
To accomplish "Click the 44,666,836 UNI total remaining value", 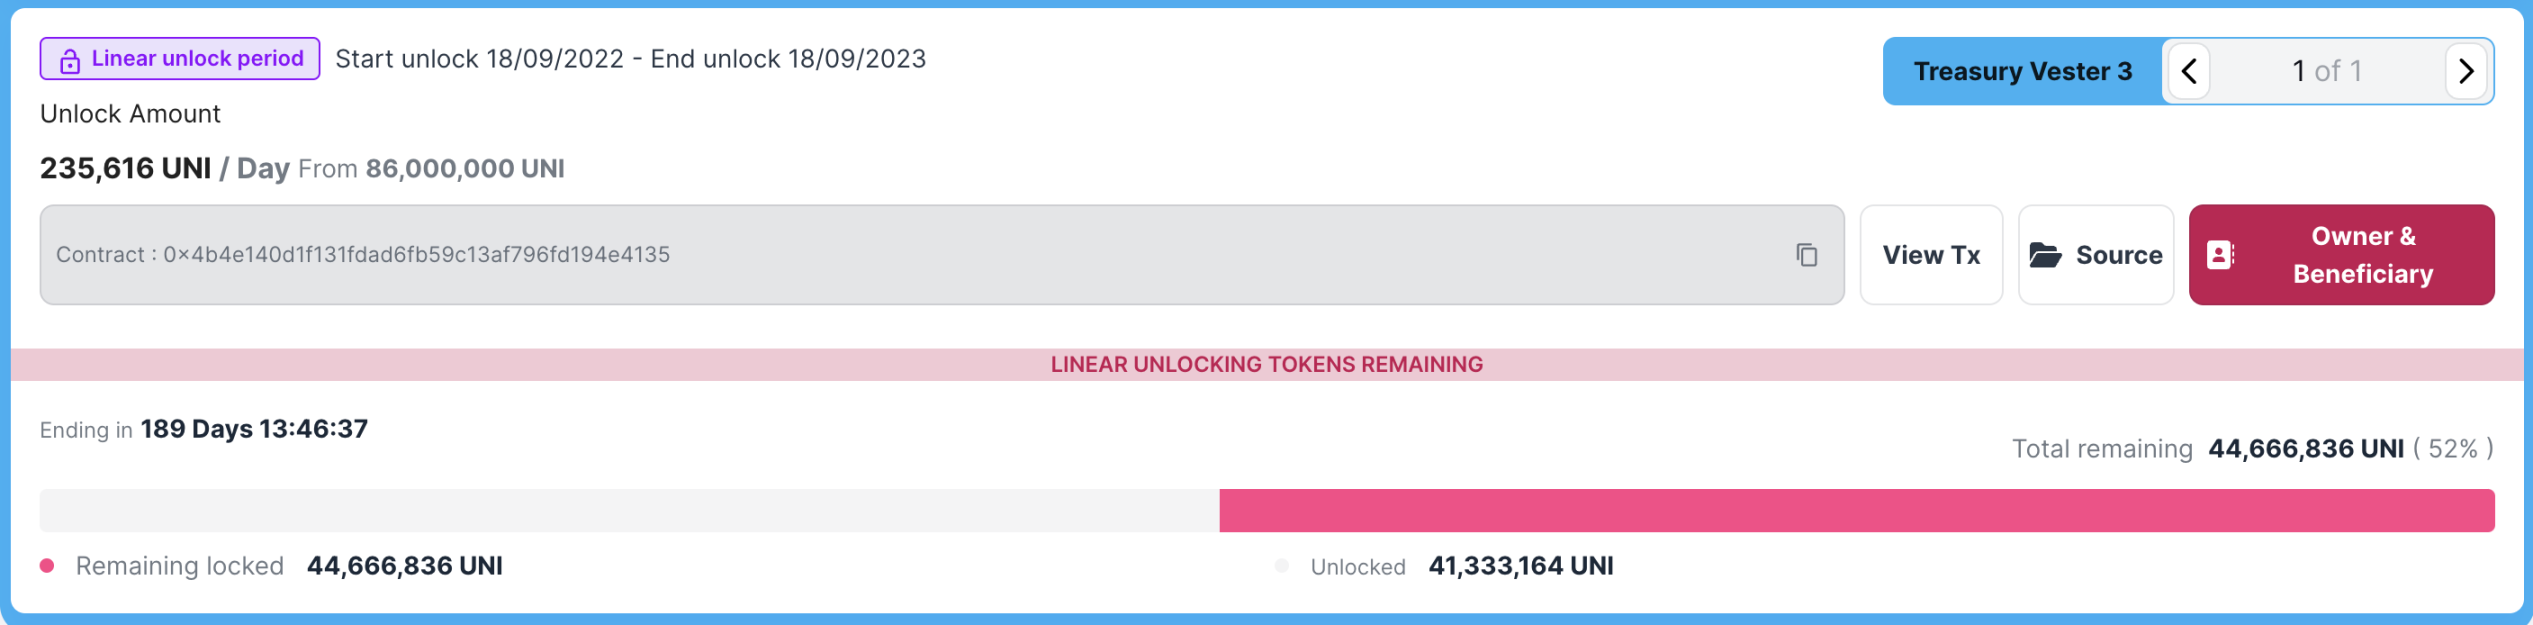I will click(2305, 449).
